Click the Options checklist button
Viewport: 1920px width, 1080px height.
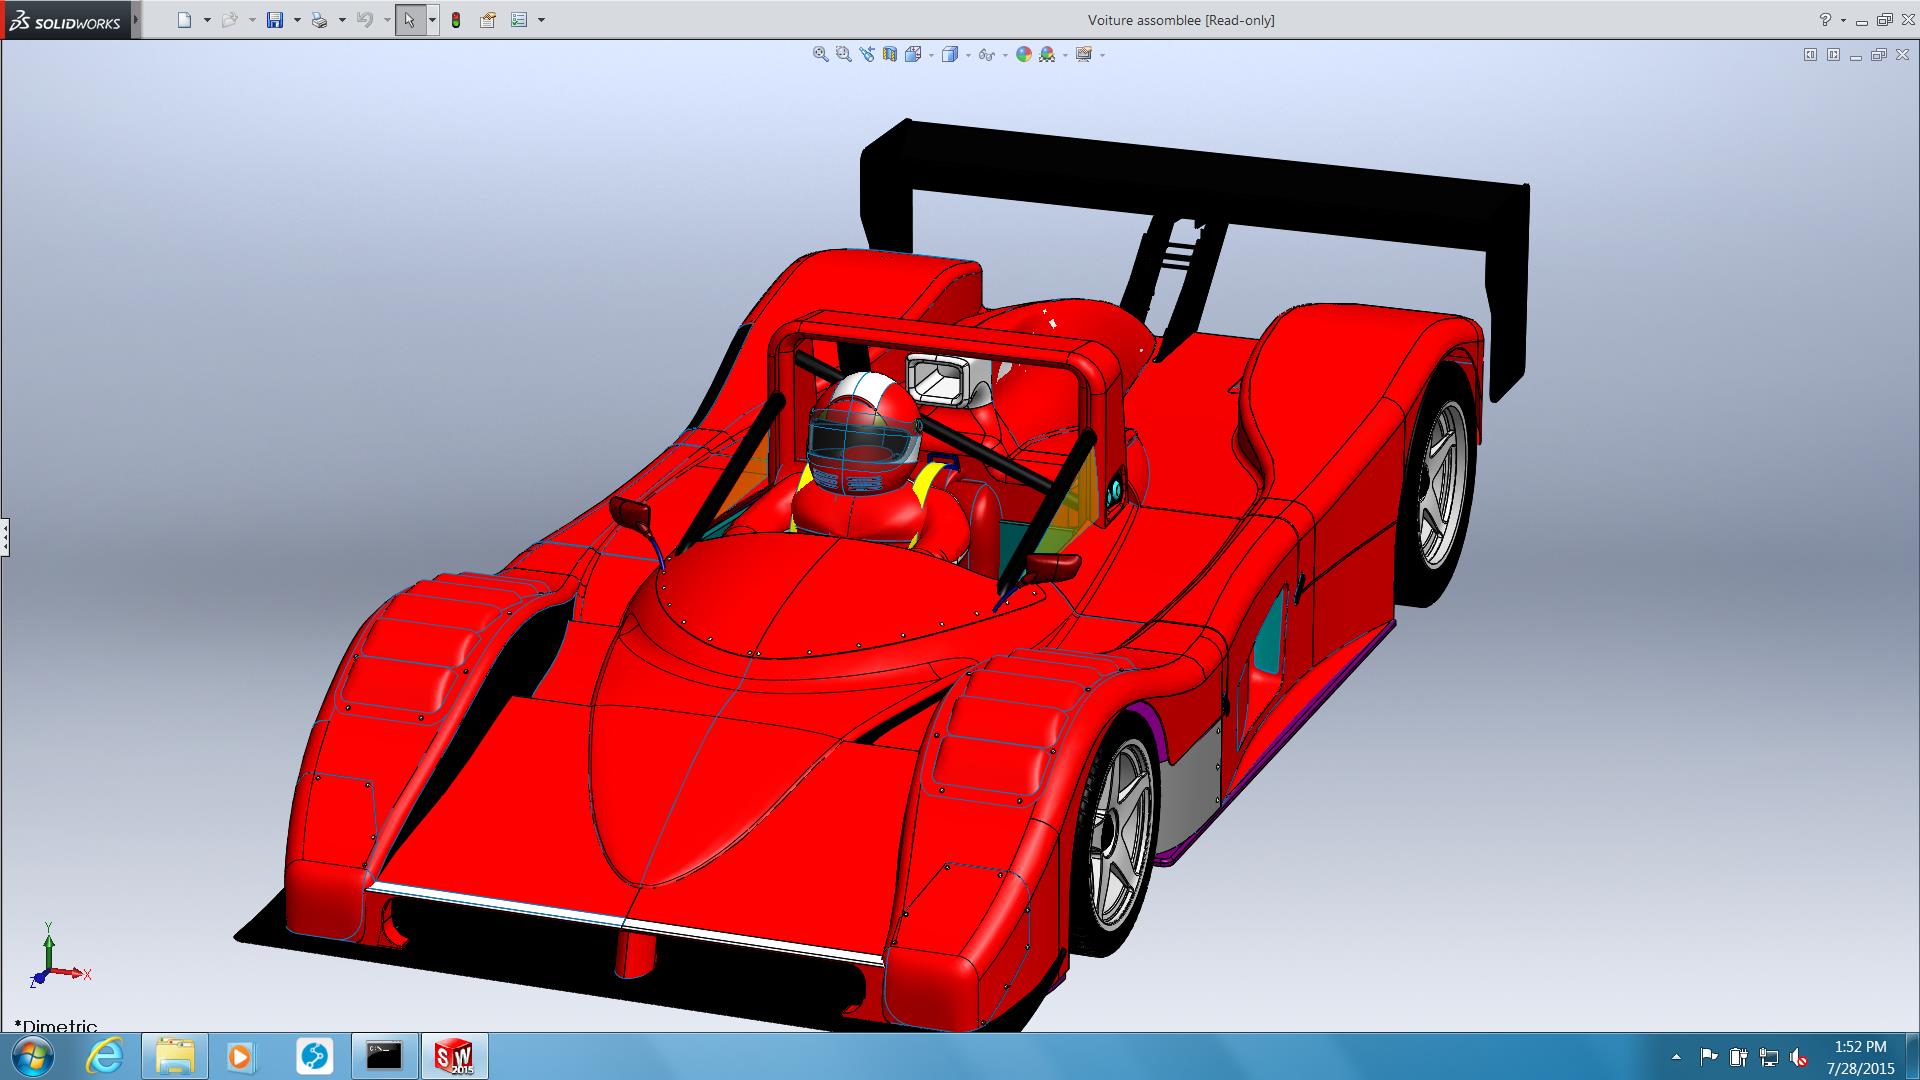click(x=519, y=20)
